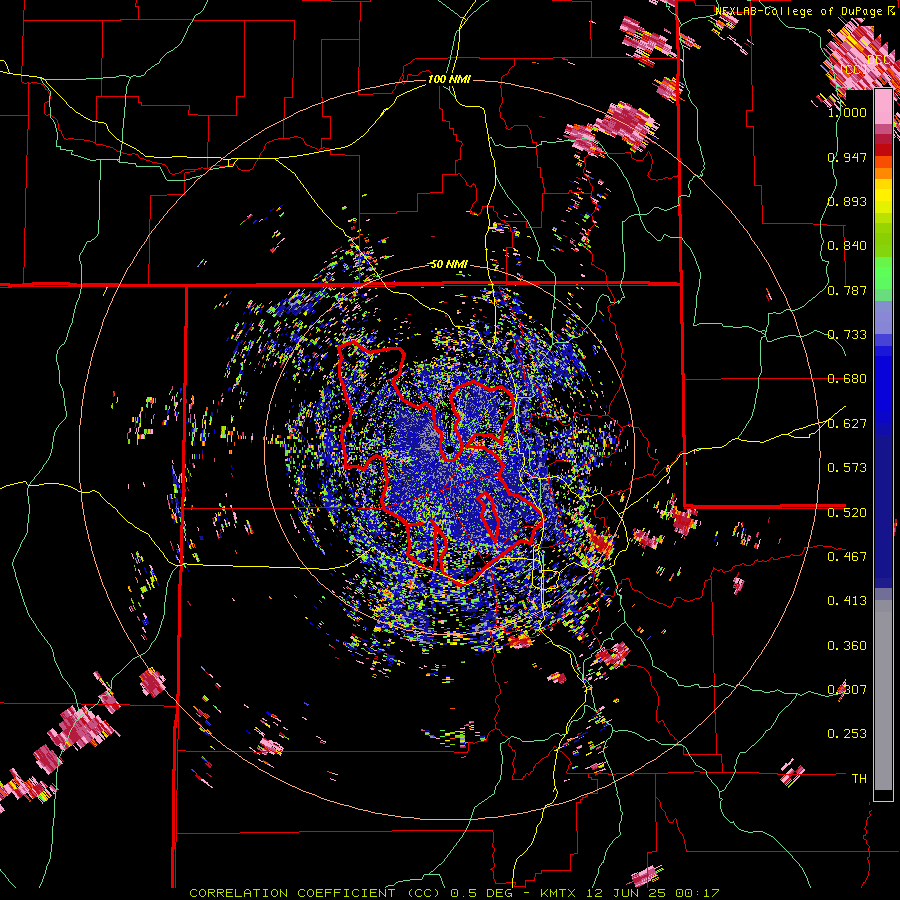Click the TH threshold label on scale

859,779
